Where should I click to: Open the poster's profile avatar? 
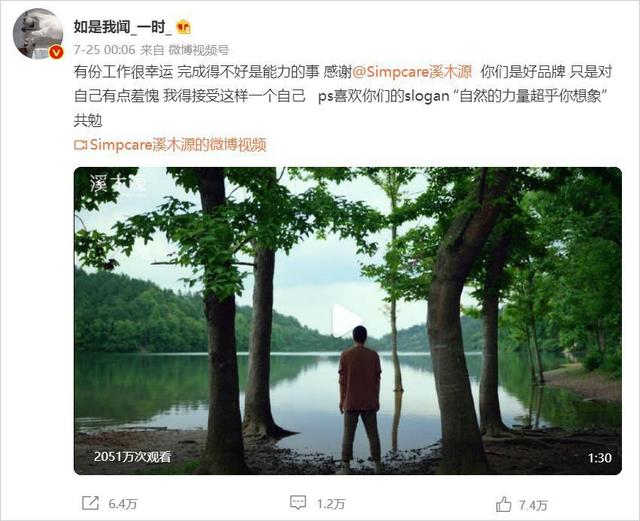(x=38, y=33)
